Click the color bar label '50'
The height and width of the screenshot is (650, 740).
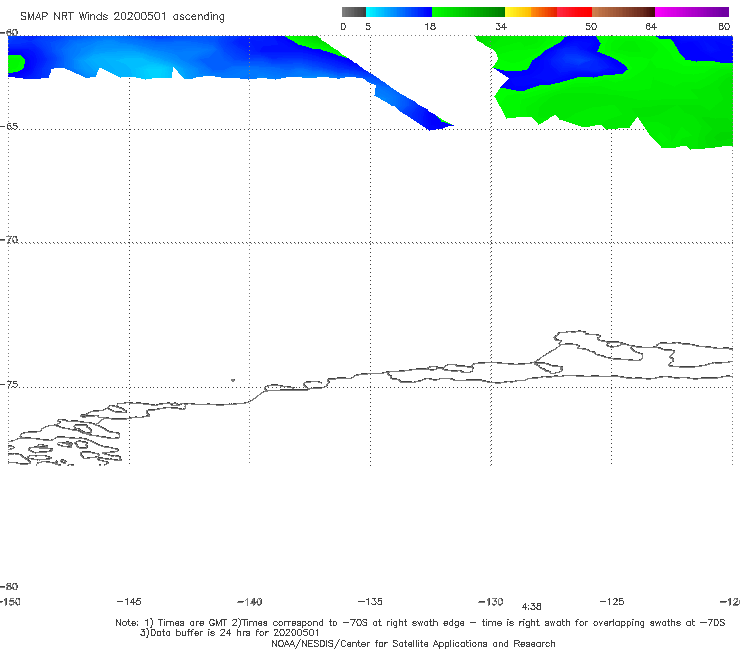[x=591, y=26]
